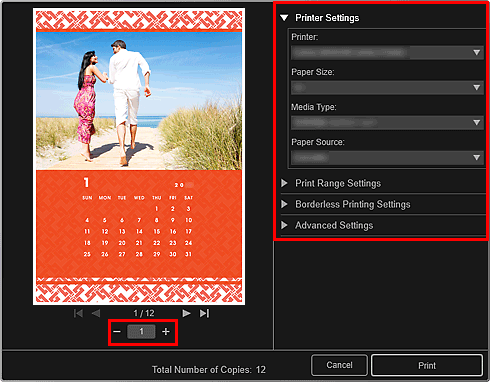Open the Paper Size dropdown
This screenshot has width=490, height=382.
tap(387, 88)
